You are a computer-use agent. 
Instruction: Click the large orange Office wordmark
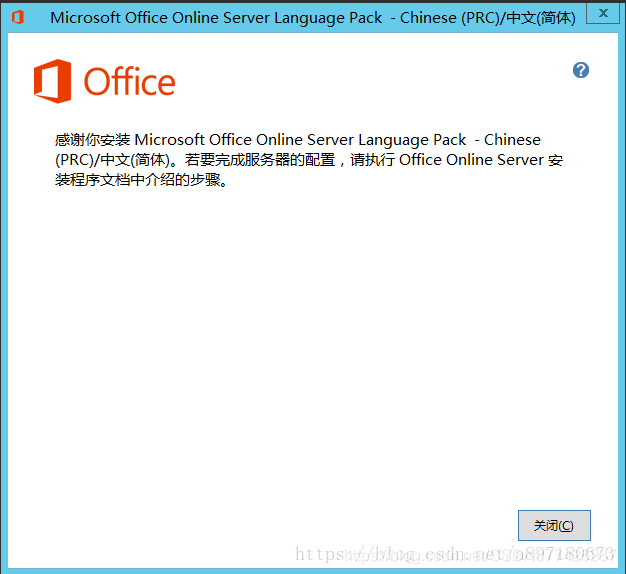click(129, 82)
